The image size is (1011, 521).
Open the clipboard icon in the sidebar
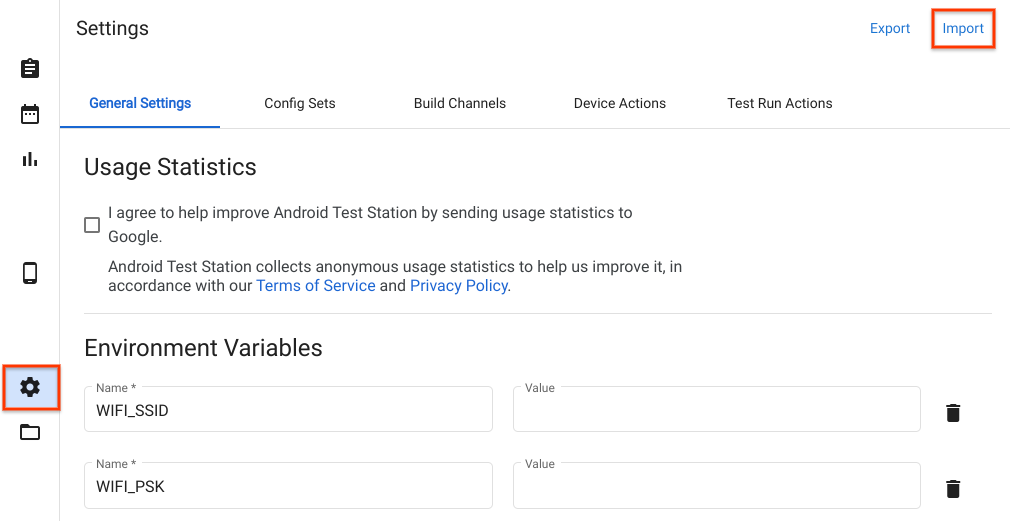coord(30,68)
